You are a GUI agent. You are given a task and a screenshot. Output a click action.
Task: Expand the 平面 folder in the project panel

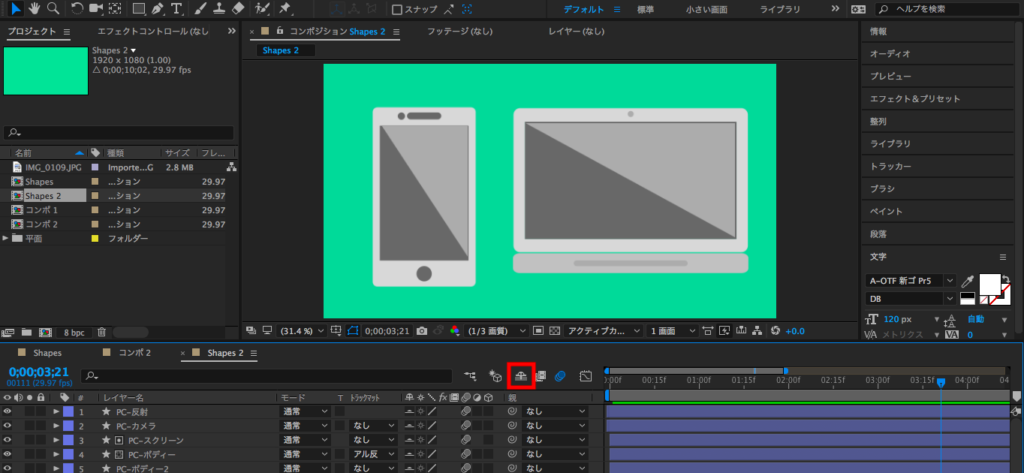pos(7,239)
